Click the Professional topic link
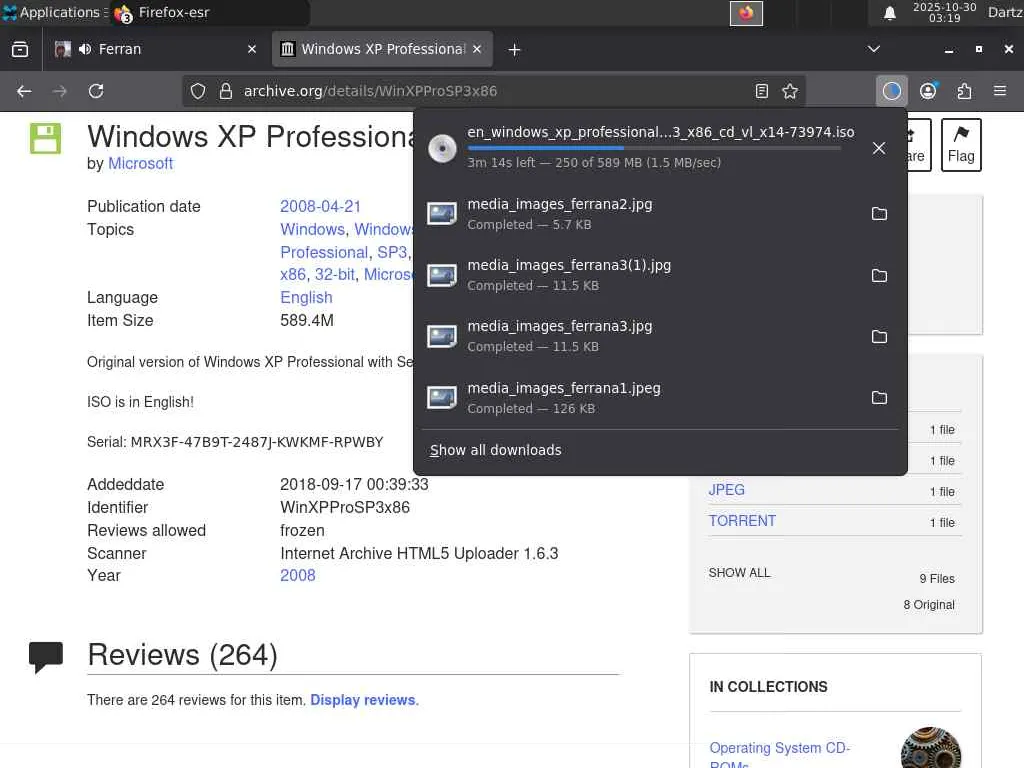Screen dimensions: 1024x768 click(x=324, y=252)
